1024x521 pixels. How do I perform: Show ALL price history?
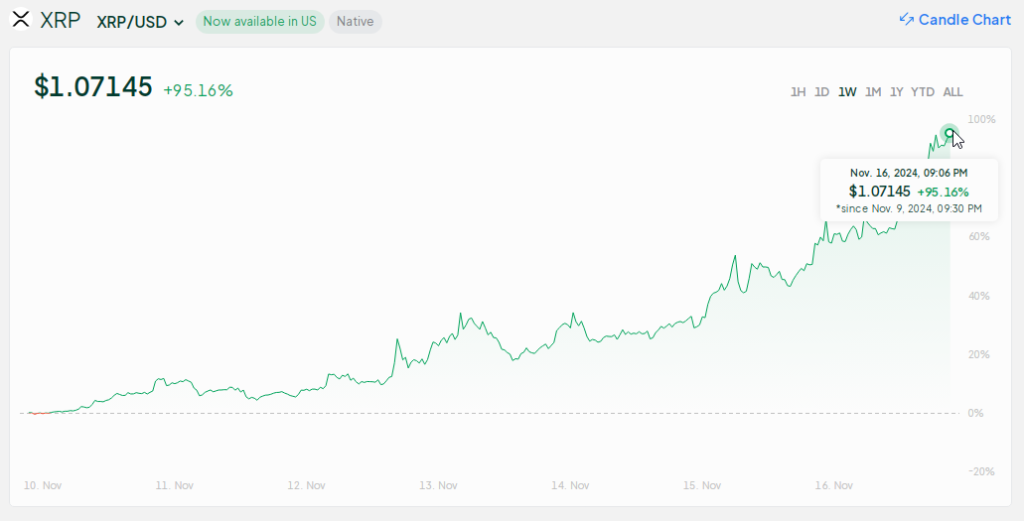953,92
